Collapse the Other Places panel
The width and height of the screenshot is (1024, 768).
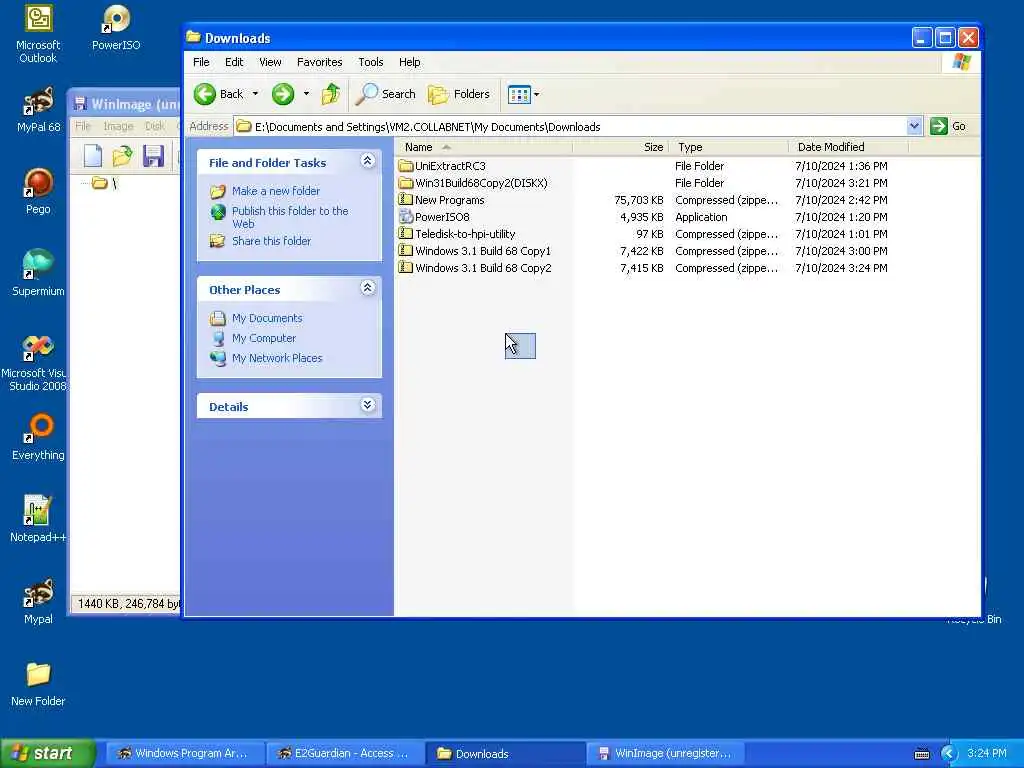click(x=368, y=288)
